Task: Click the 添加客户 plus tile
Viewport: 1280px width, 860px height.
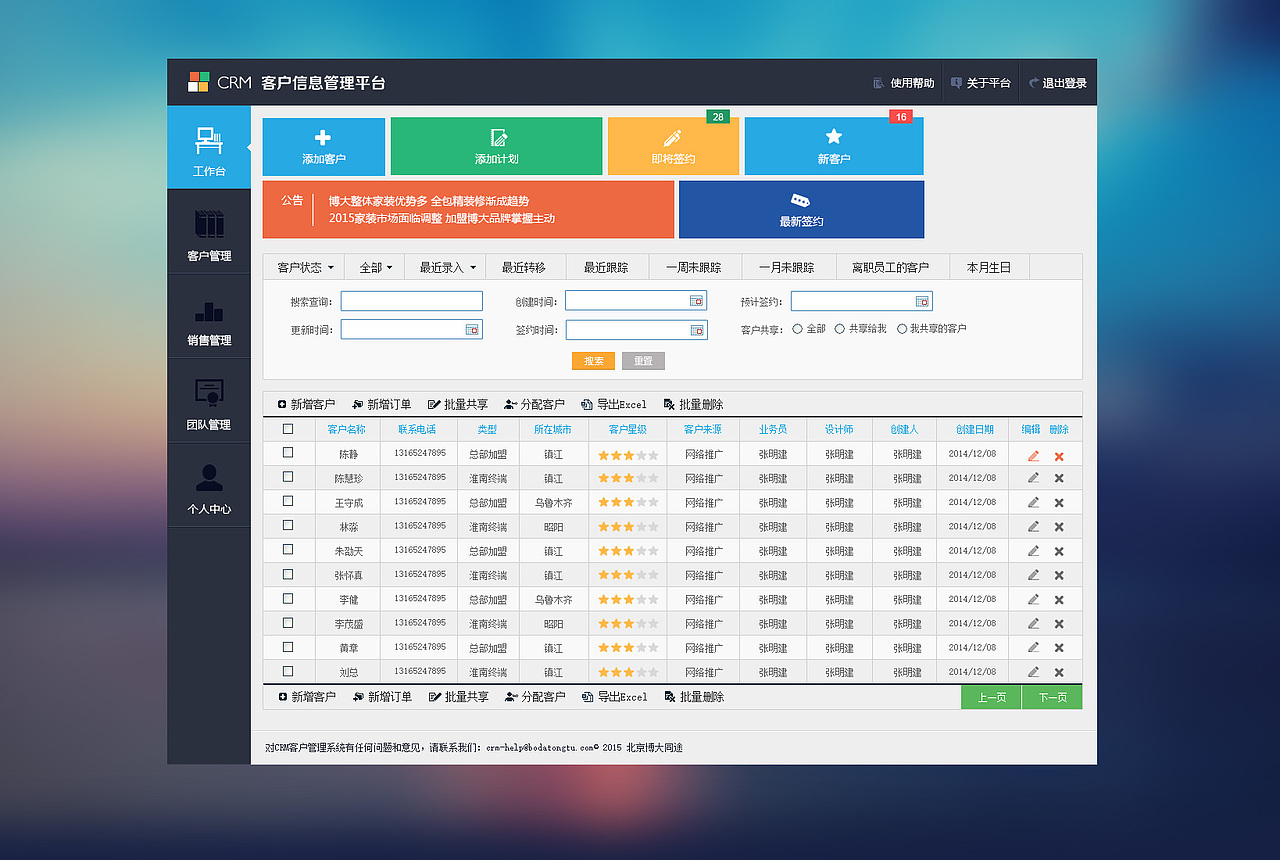Action: (324, 146)
